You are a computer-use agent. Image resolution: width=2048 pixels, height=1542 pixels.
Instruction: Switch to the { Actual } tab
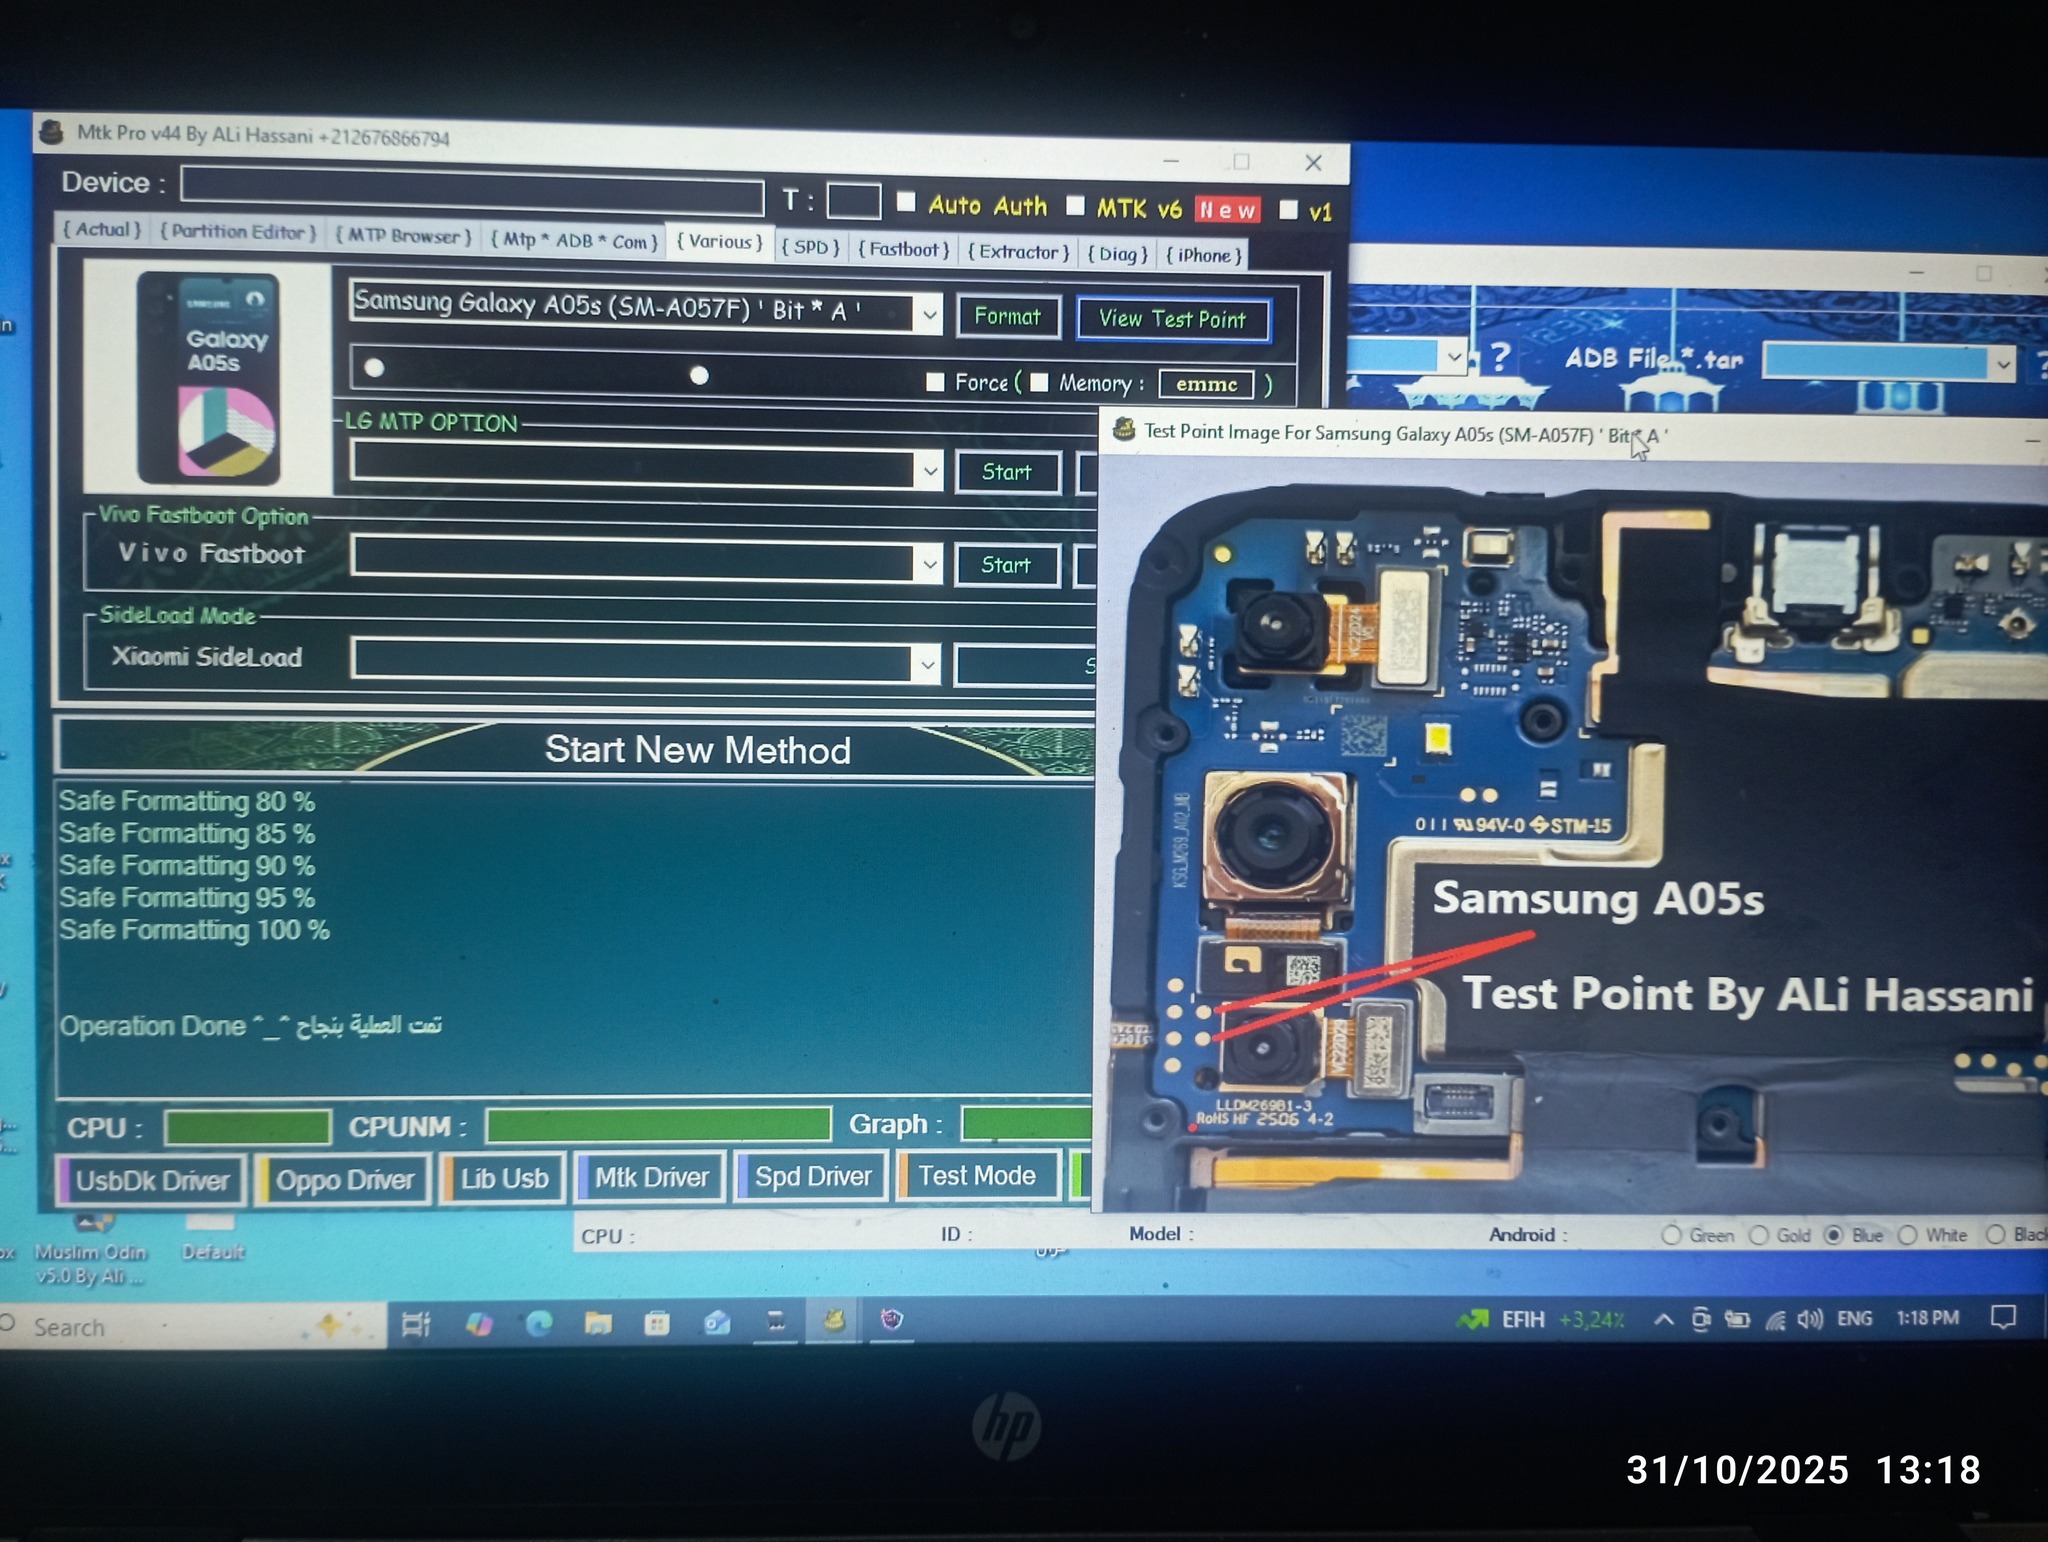tap(102, 229)
